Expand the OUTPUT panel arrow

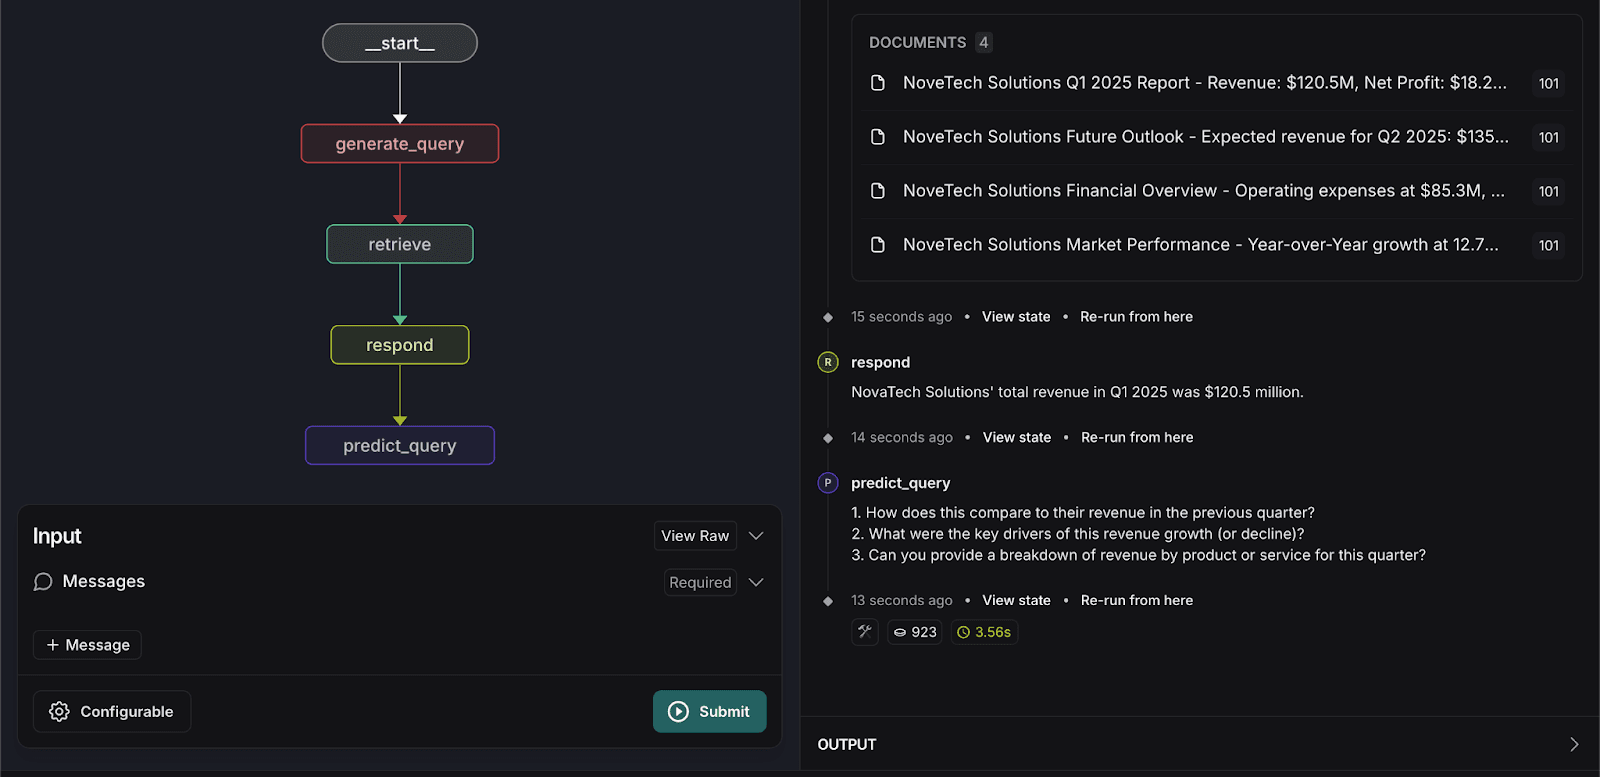point(1574,744)
